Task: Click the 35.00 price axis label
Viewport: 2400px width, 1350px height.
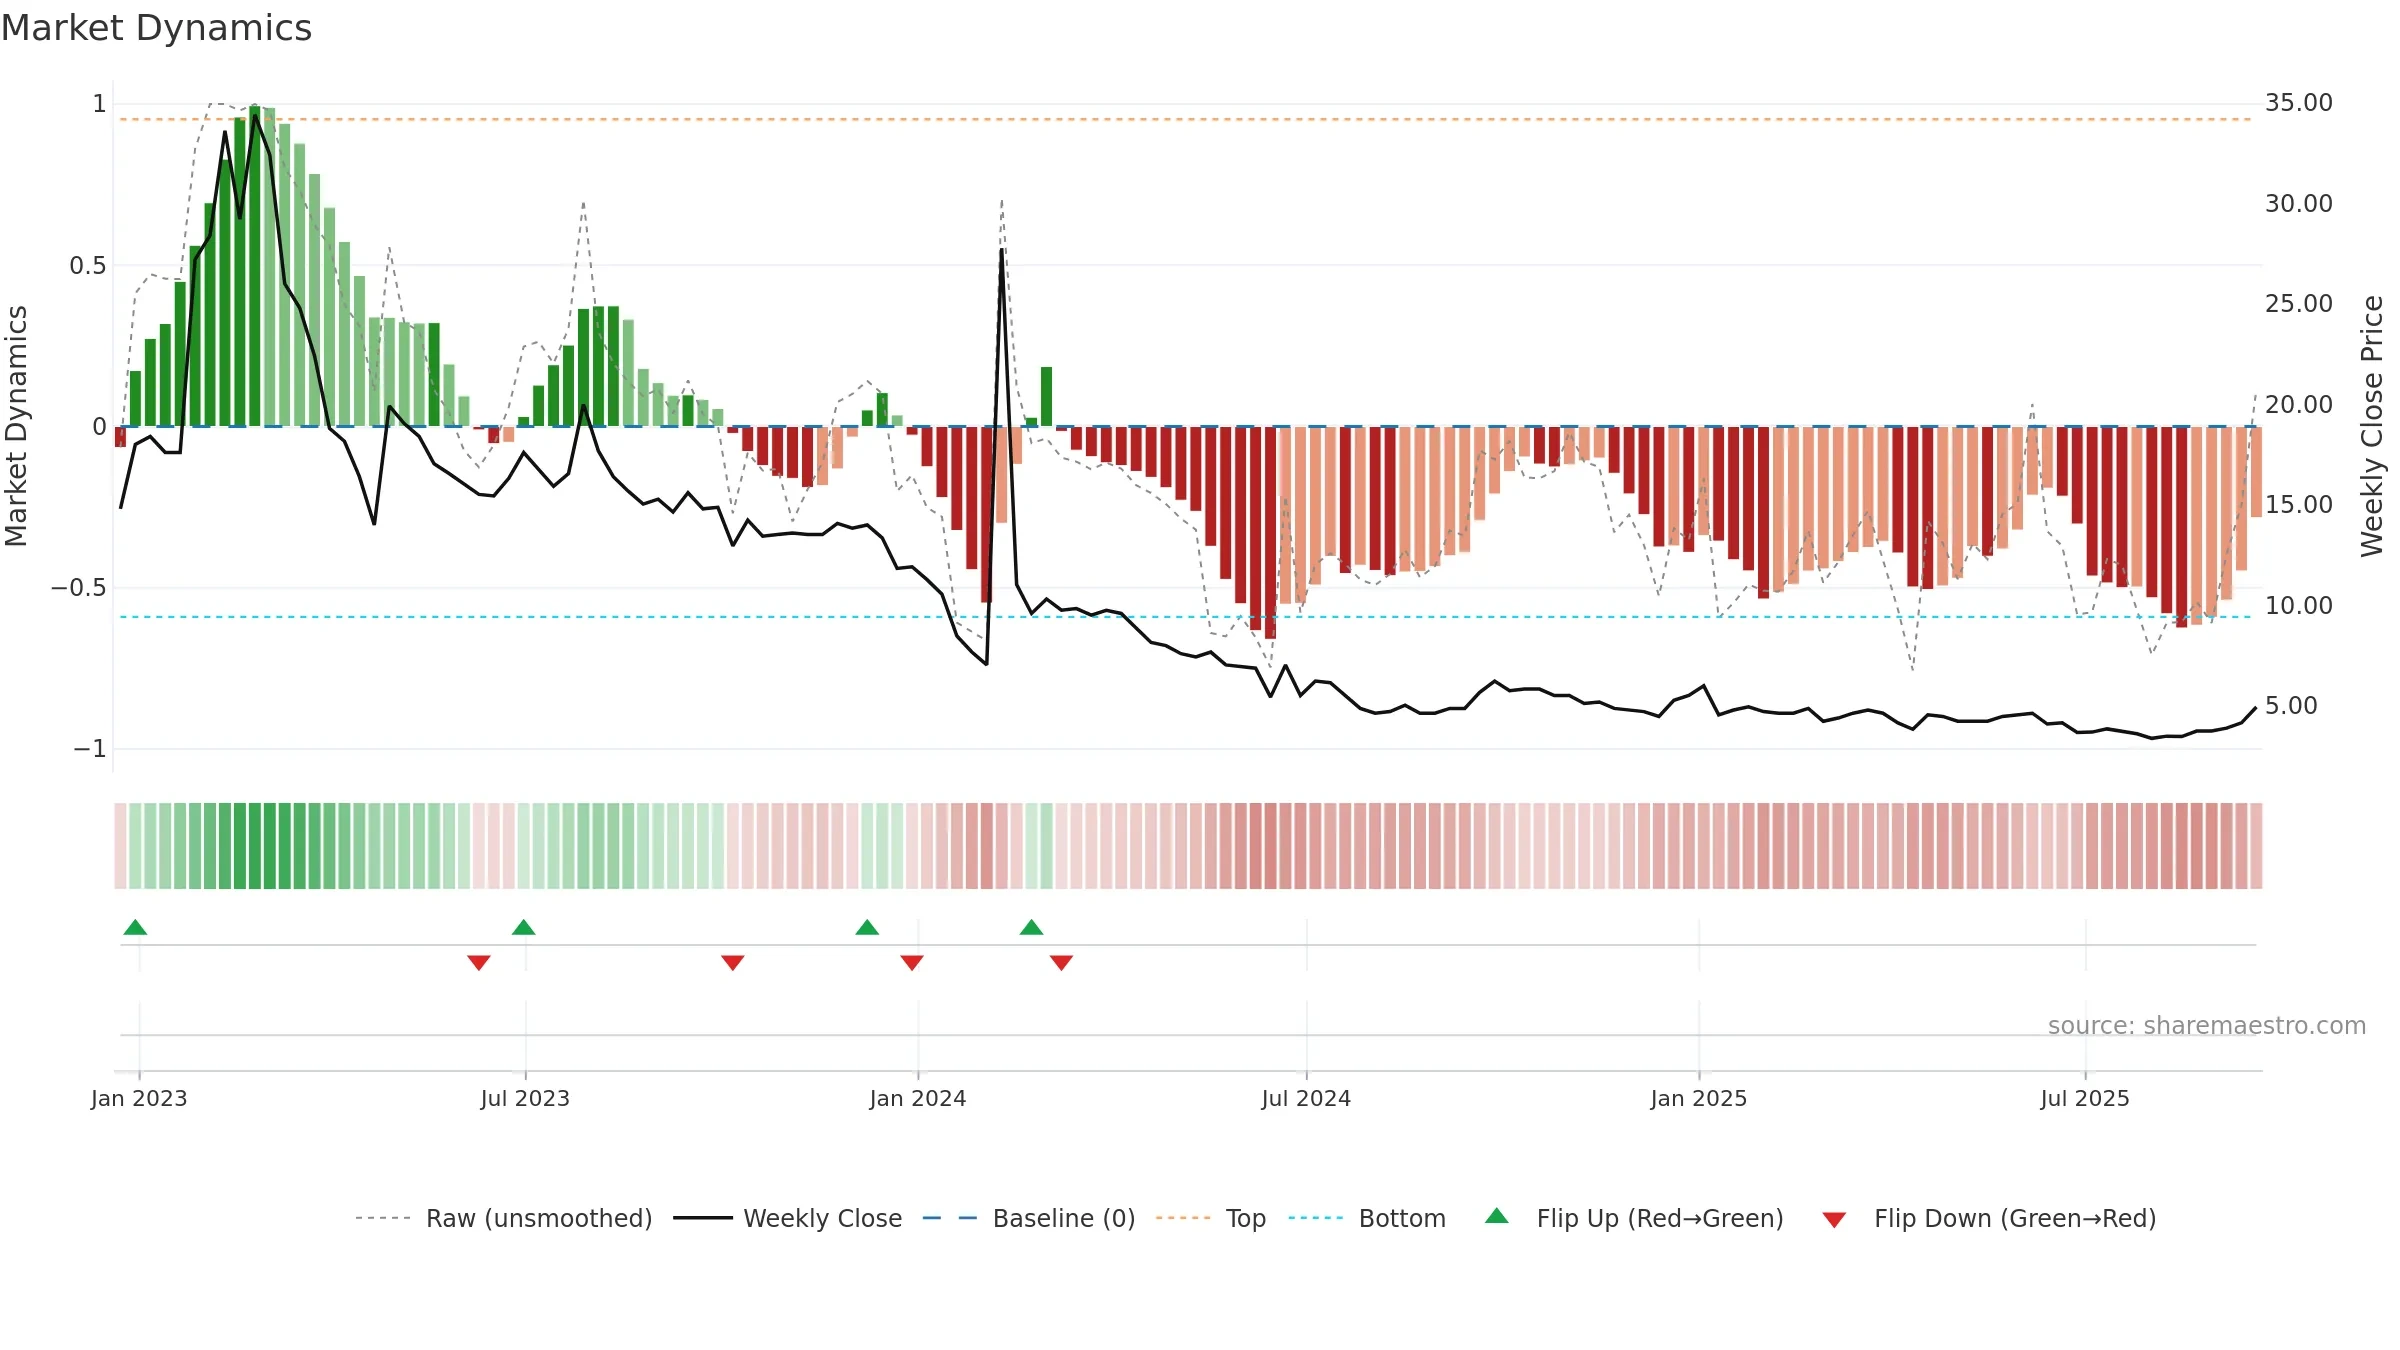Action: pyautogui.click(x=2298, y=103)
